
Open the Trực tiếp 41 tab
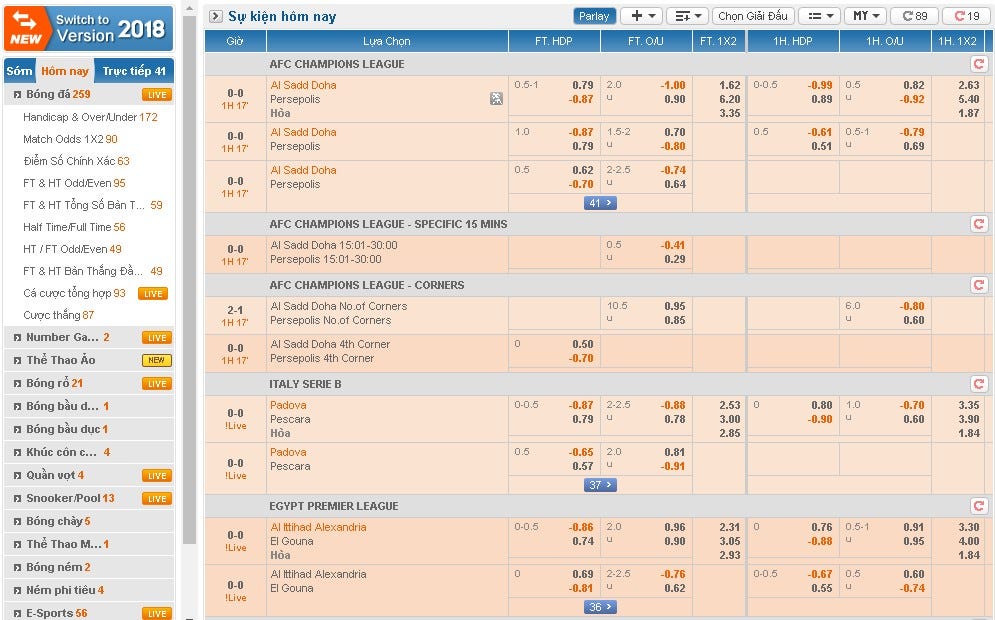[134, 71]
